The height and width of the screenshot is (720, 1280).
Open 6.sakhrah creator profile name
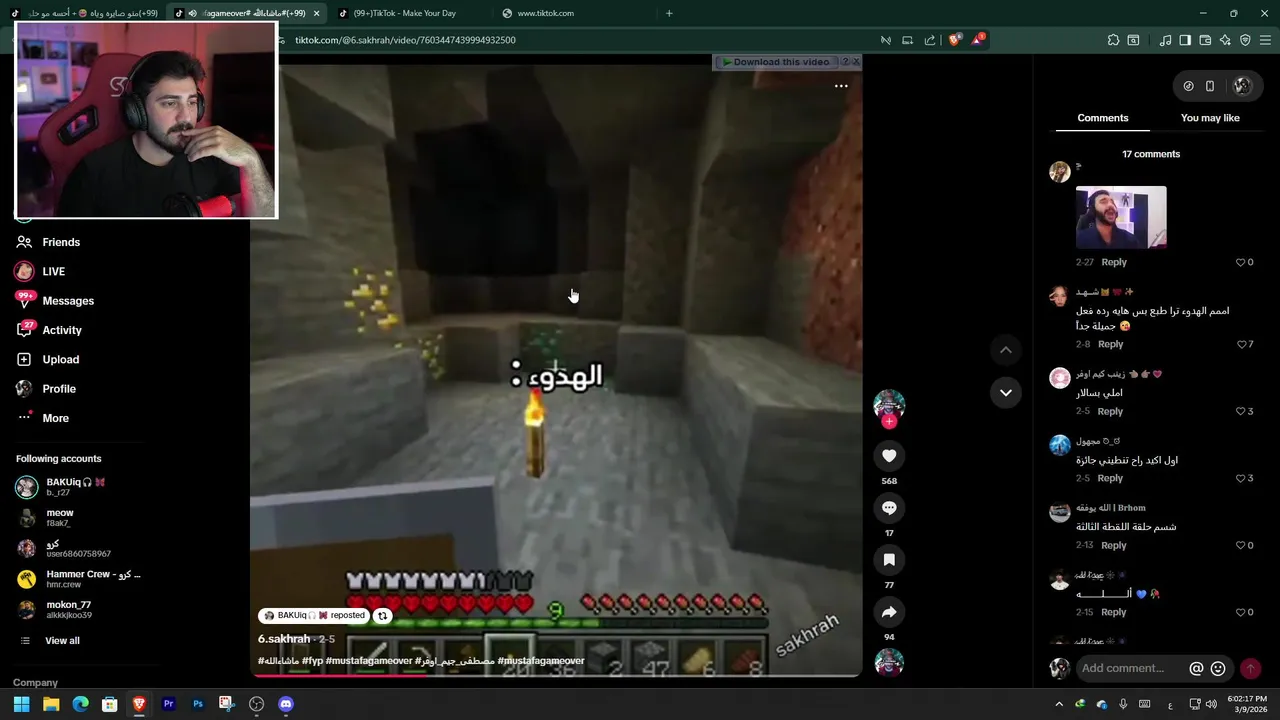click(283, 639)
